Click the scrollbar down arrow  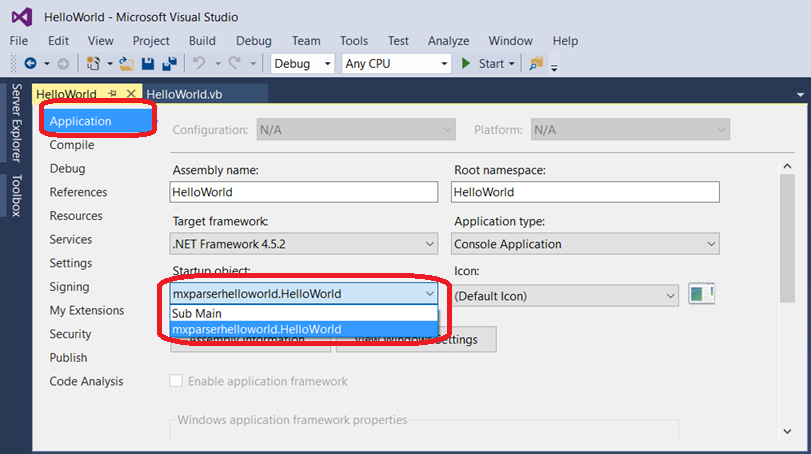pos(787,431)
